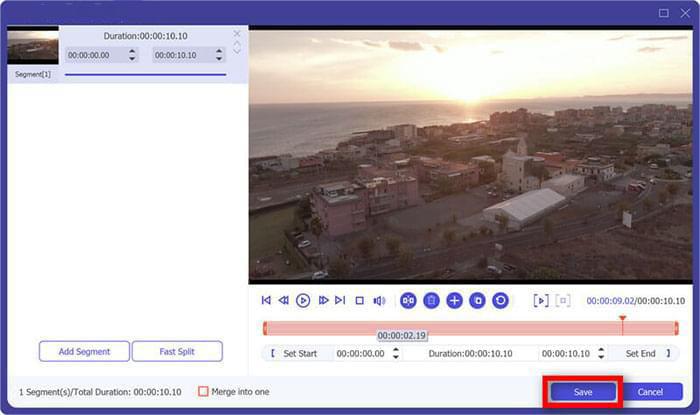Jump to the end of the video
Screen dimensions: 700x415
pyautogui.click(x=340, y=300)
